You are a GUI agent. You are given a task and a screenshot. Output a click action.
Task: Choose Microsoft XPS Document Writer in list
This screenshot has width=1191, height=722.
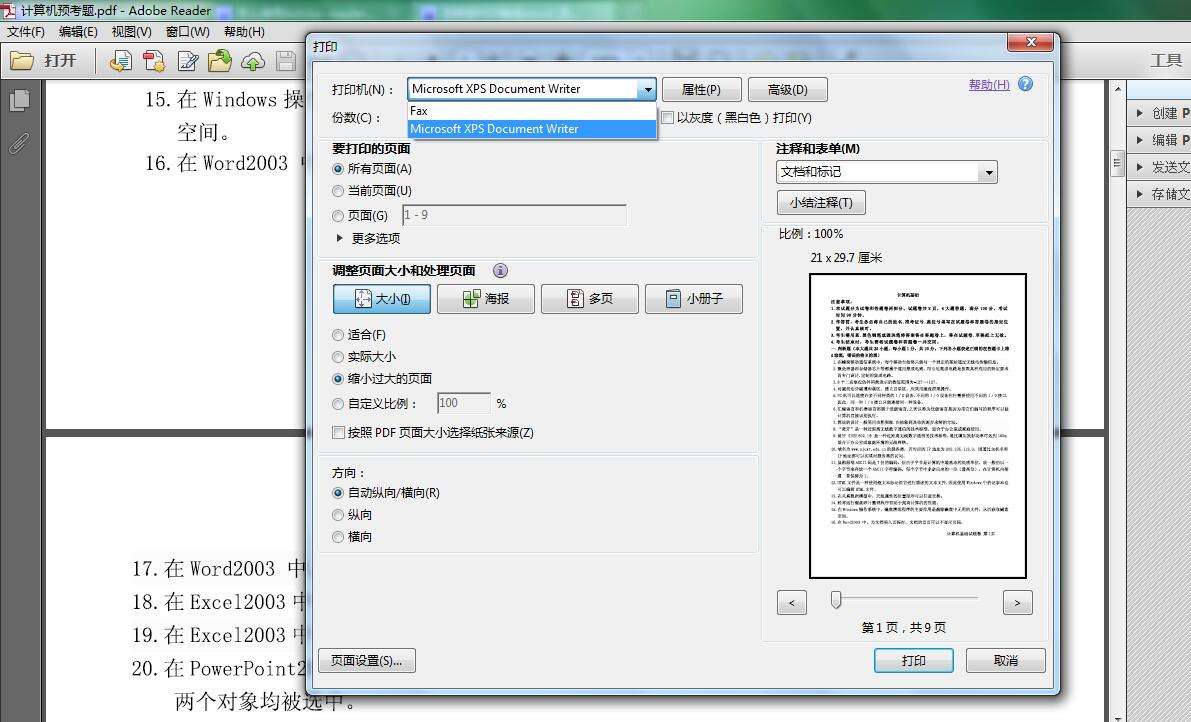pyautogui.click(x=532, y=129)
